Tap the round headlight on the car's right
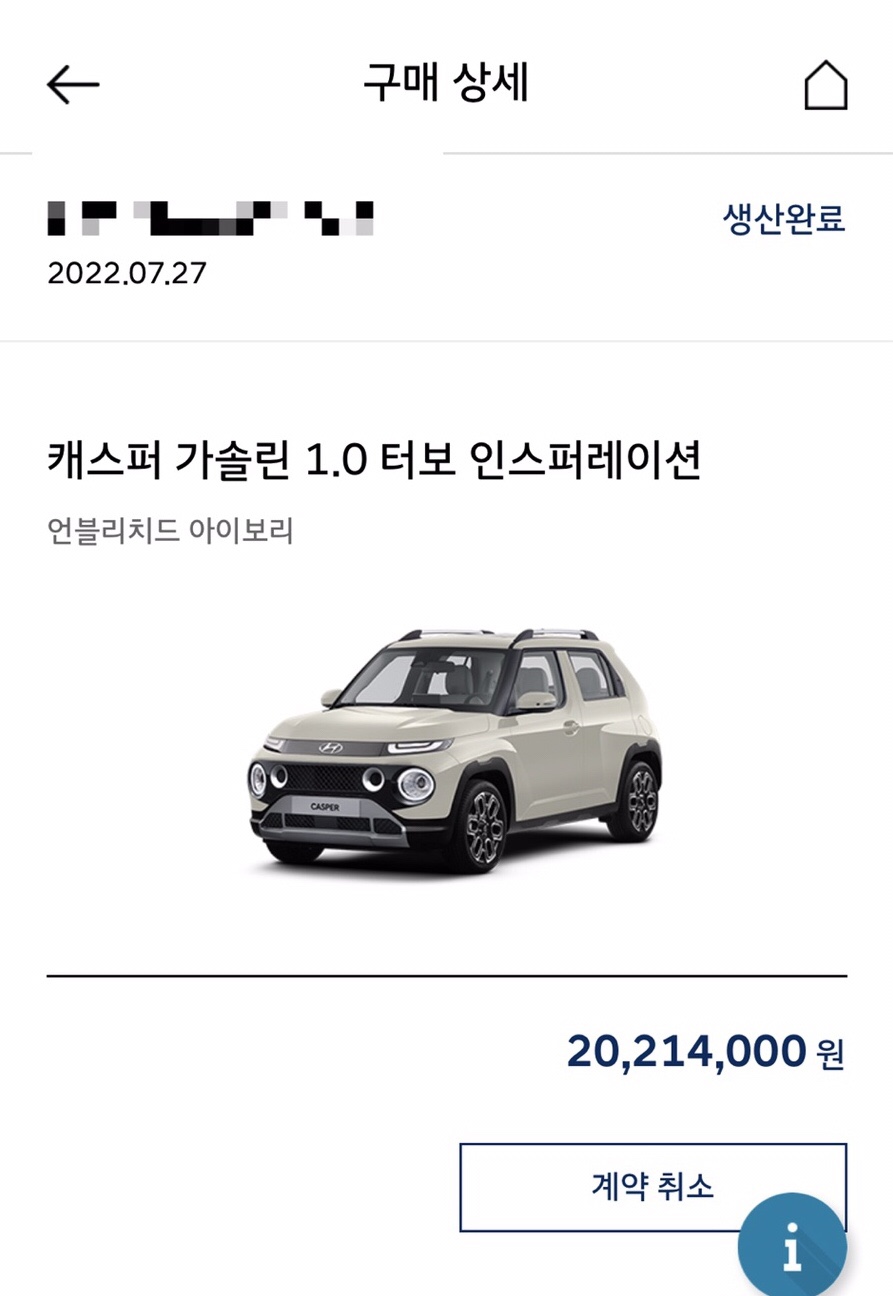Image resolution: width=893 pixels, height=1296 pixels. pyautogui.click(x=416, y=786)
